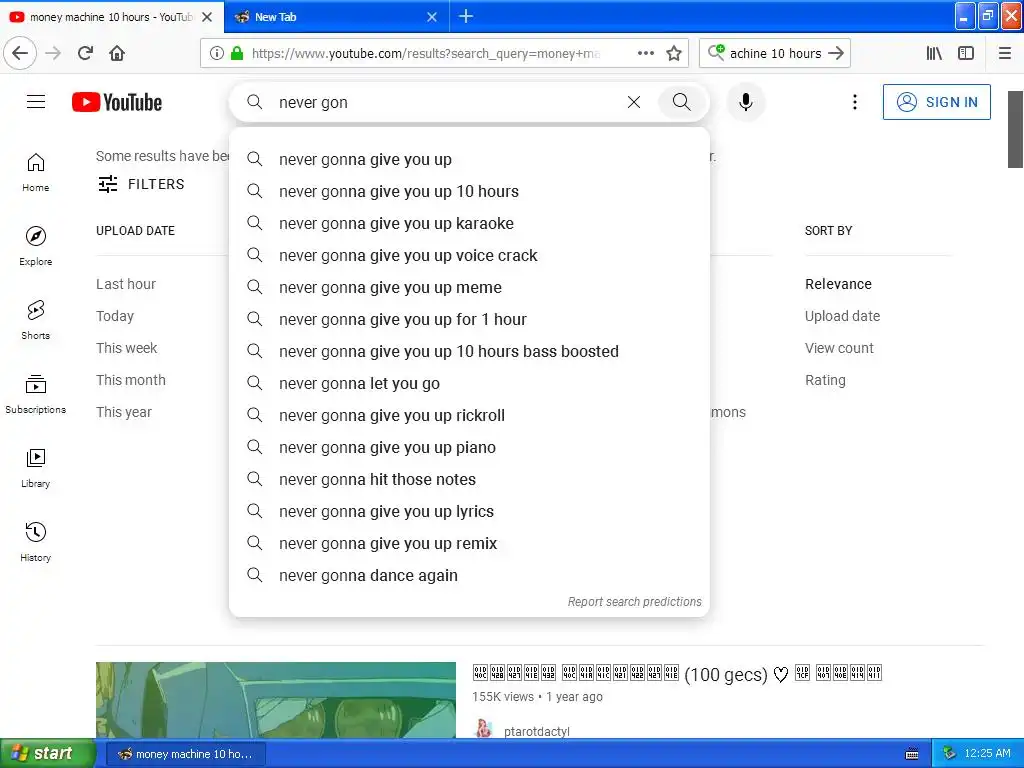Filter by Last hour
Image resolution: width=1024 pixels, height=768 pixels.
pyautogui.click(x=126, y=284)
